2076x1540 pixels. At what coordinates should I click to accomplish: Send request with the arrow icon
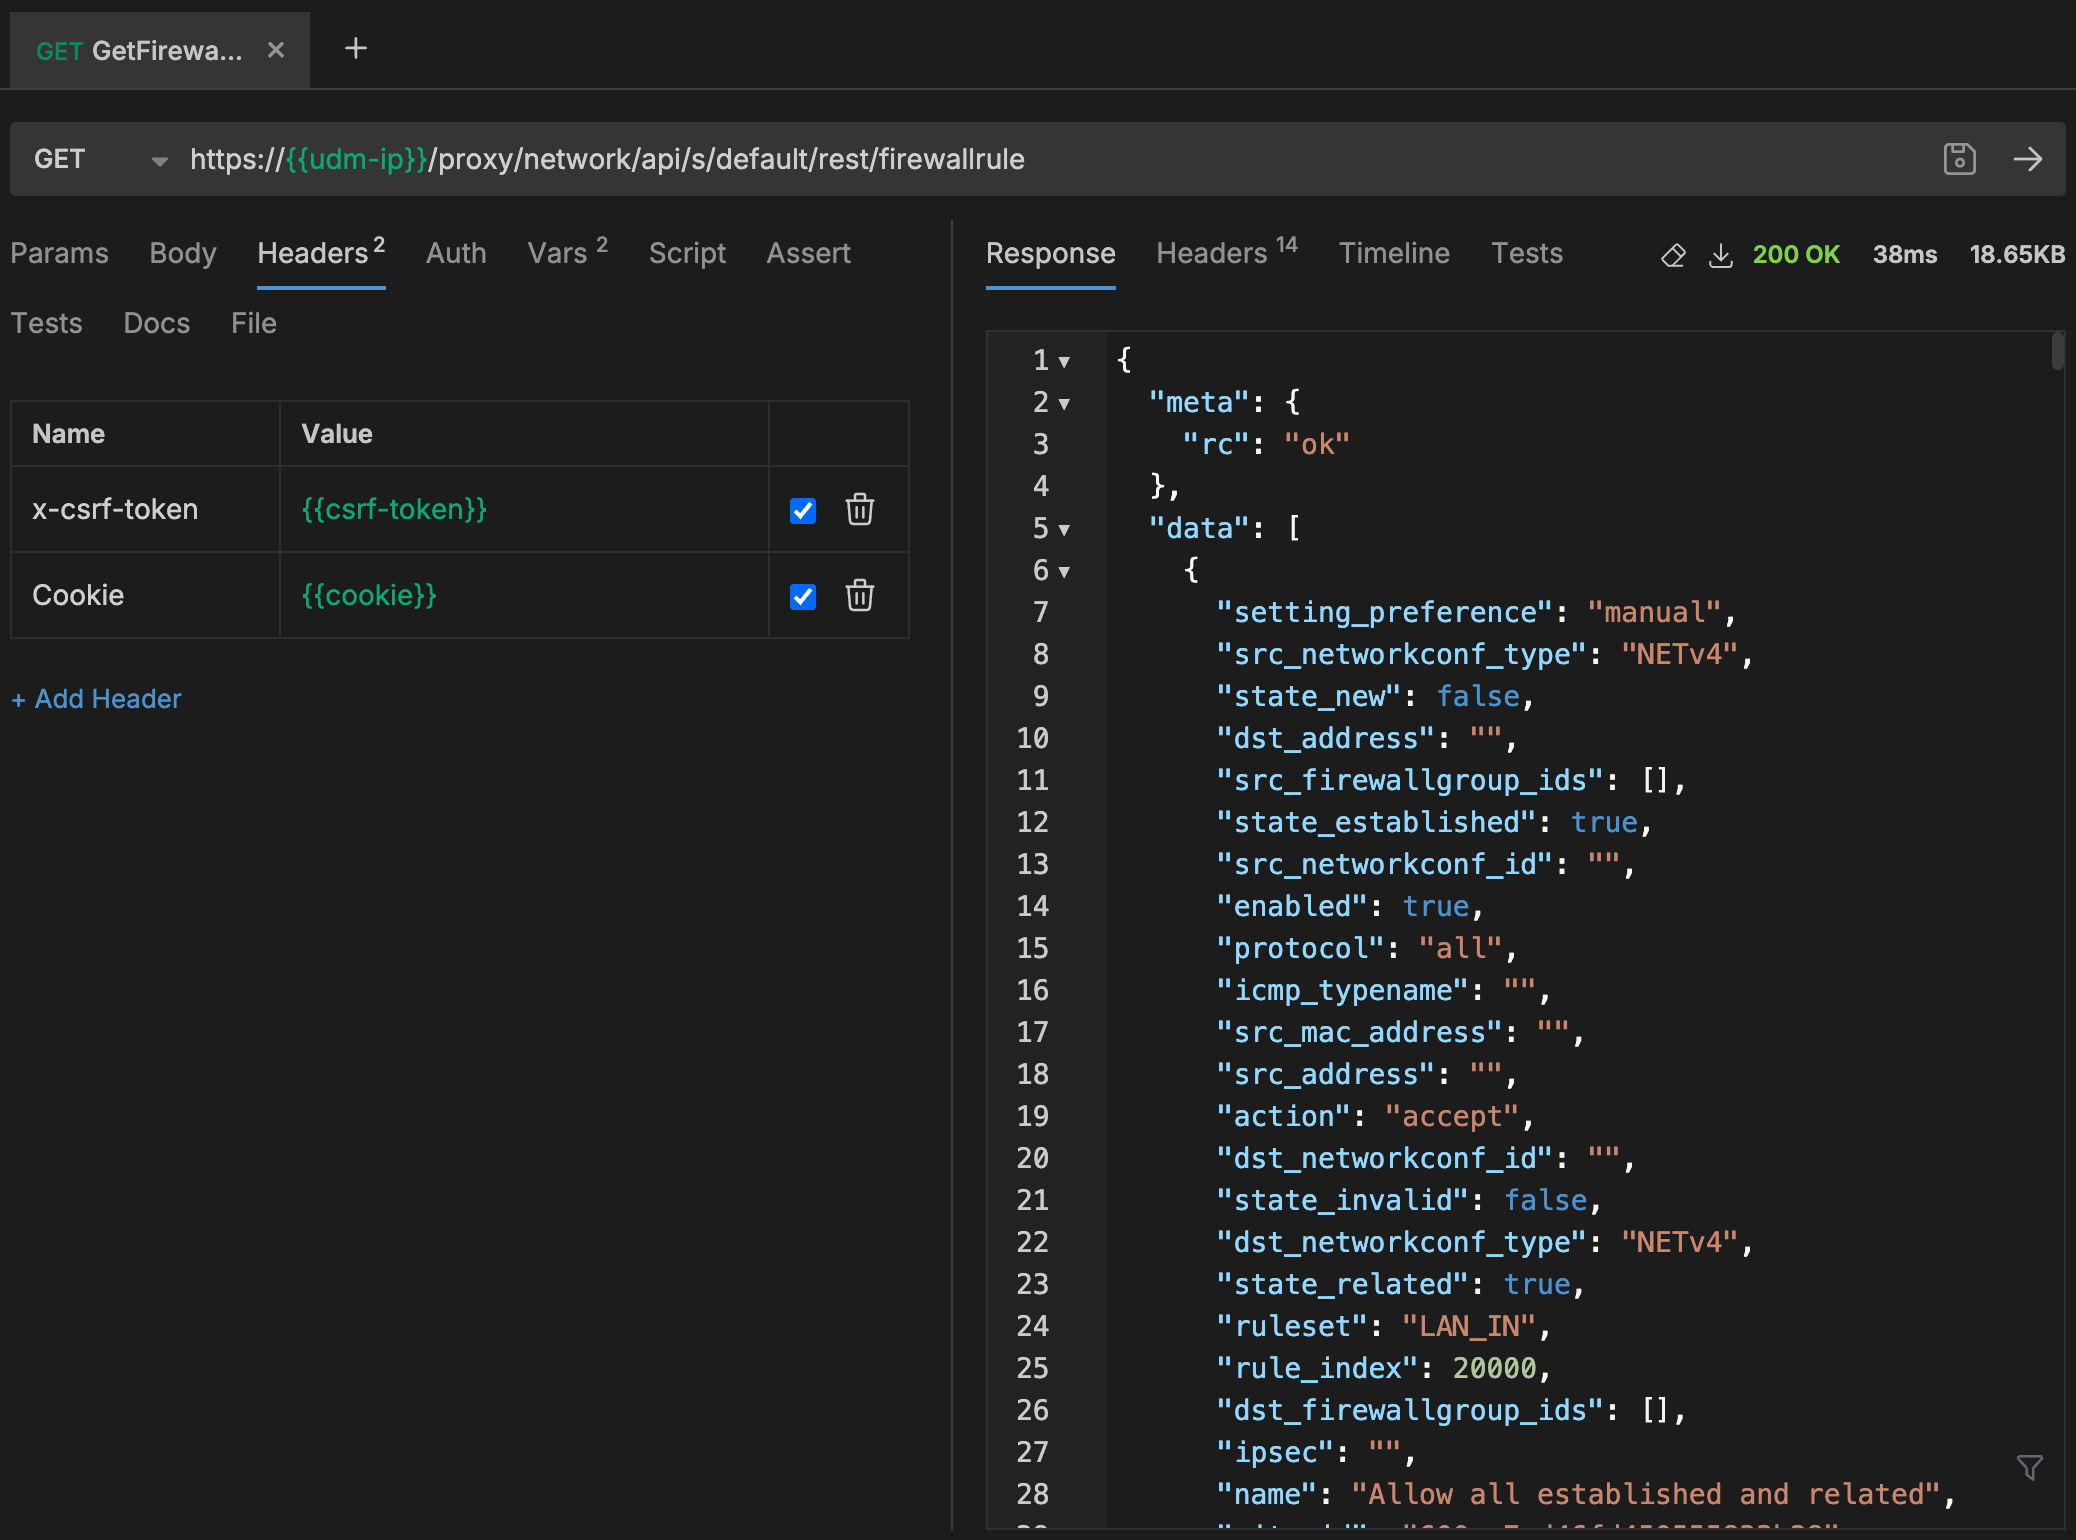[2028, 159]
